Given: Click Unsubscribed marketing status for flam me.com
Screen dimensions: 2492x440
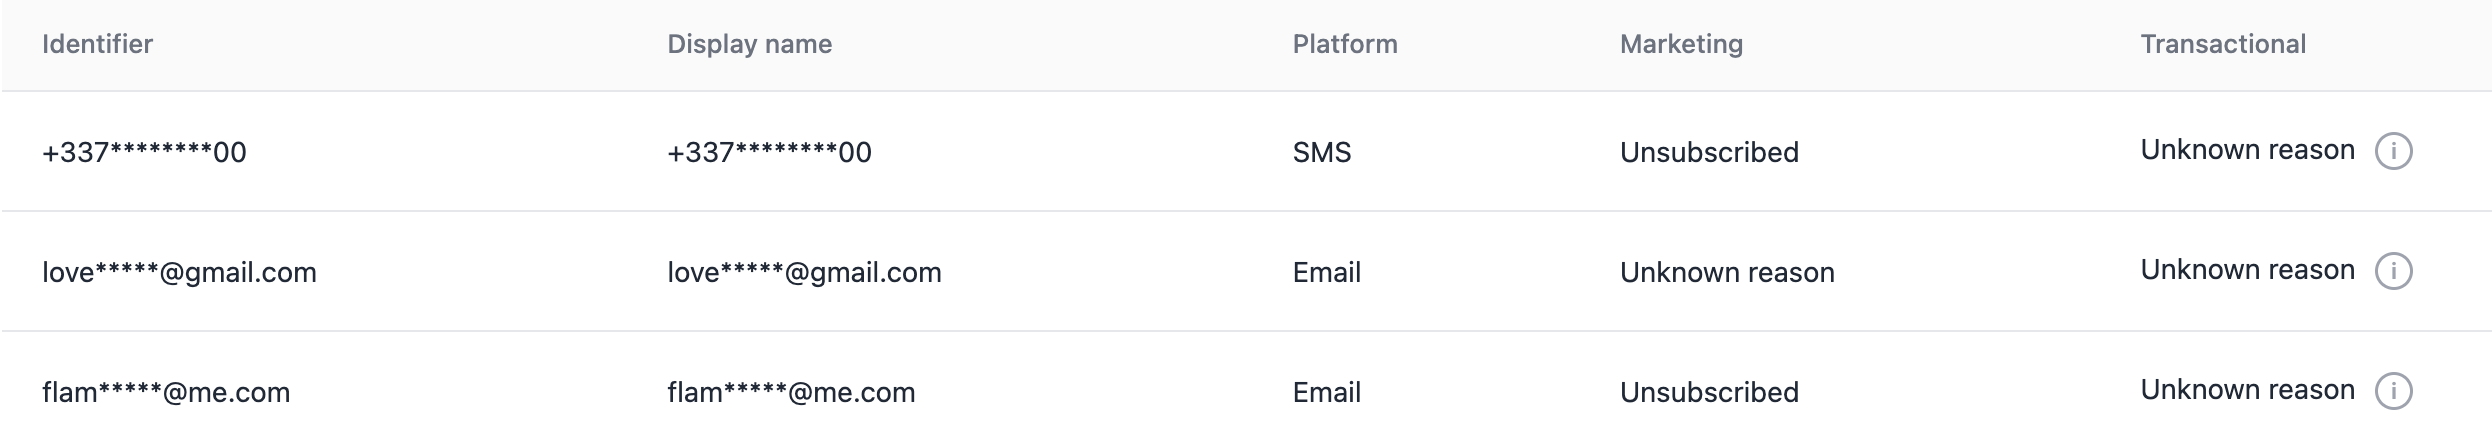Looking at the screenshot, I should point(1709,392).
